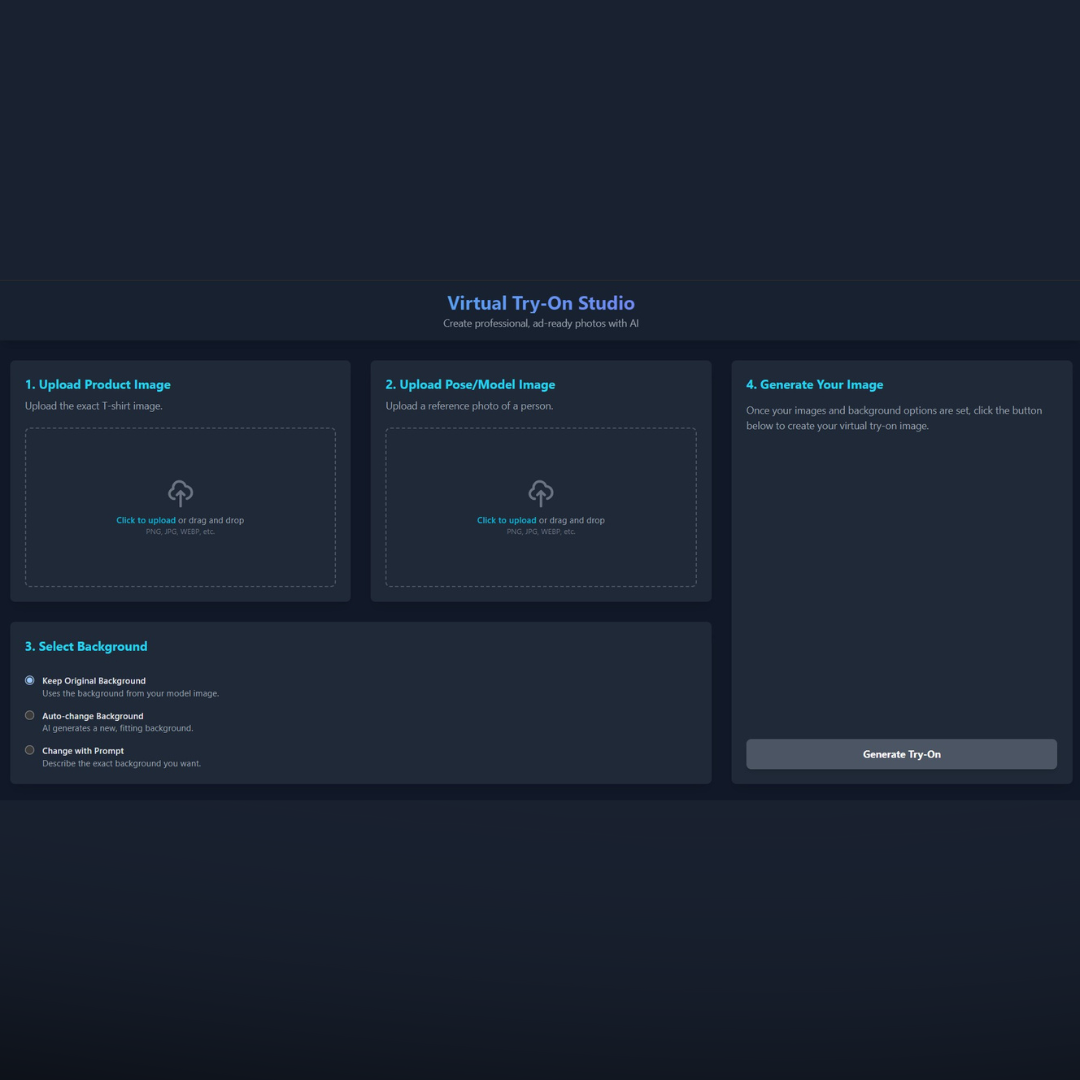The width and height of the screenshot is (1080, 1080).
Task: Click the file formats text in product drop zone
Action: [180, 532]
